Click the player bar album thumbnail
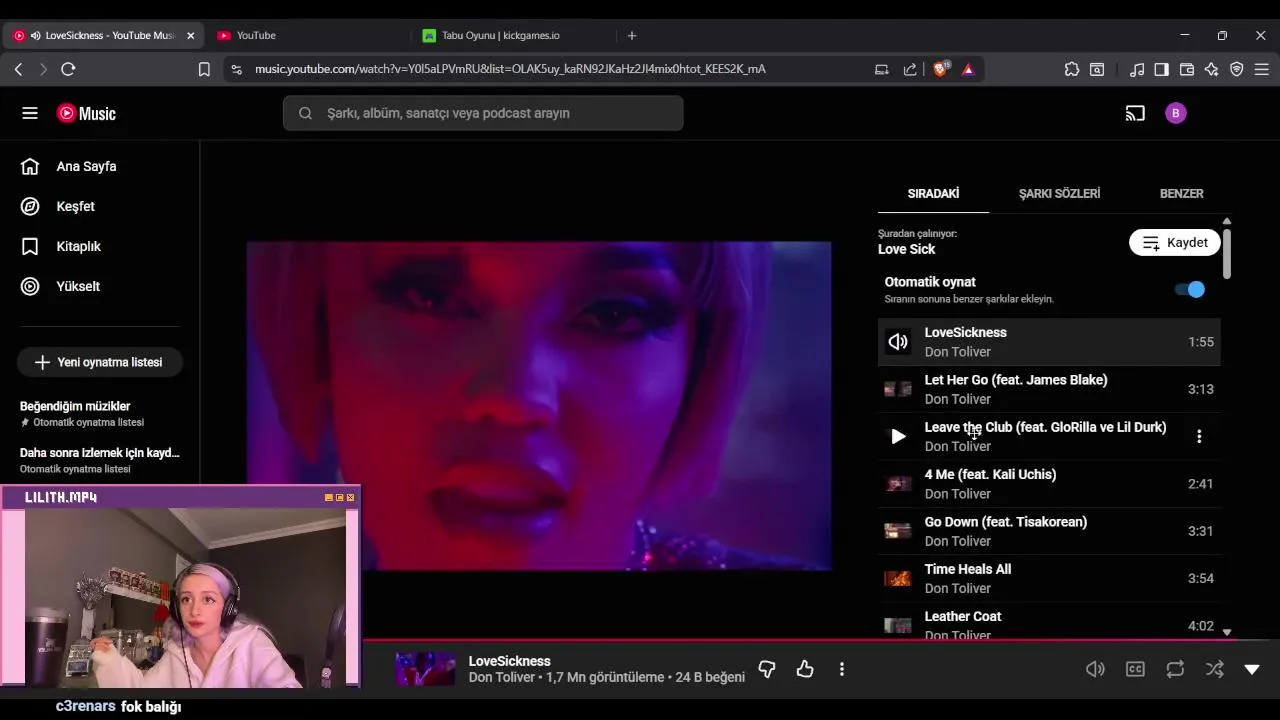This screenshot has width=1280, height=720. click(x=425, y=669)
